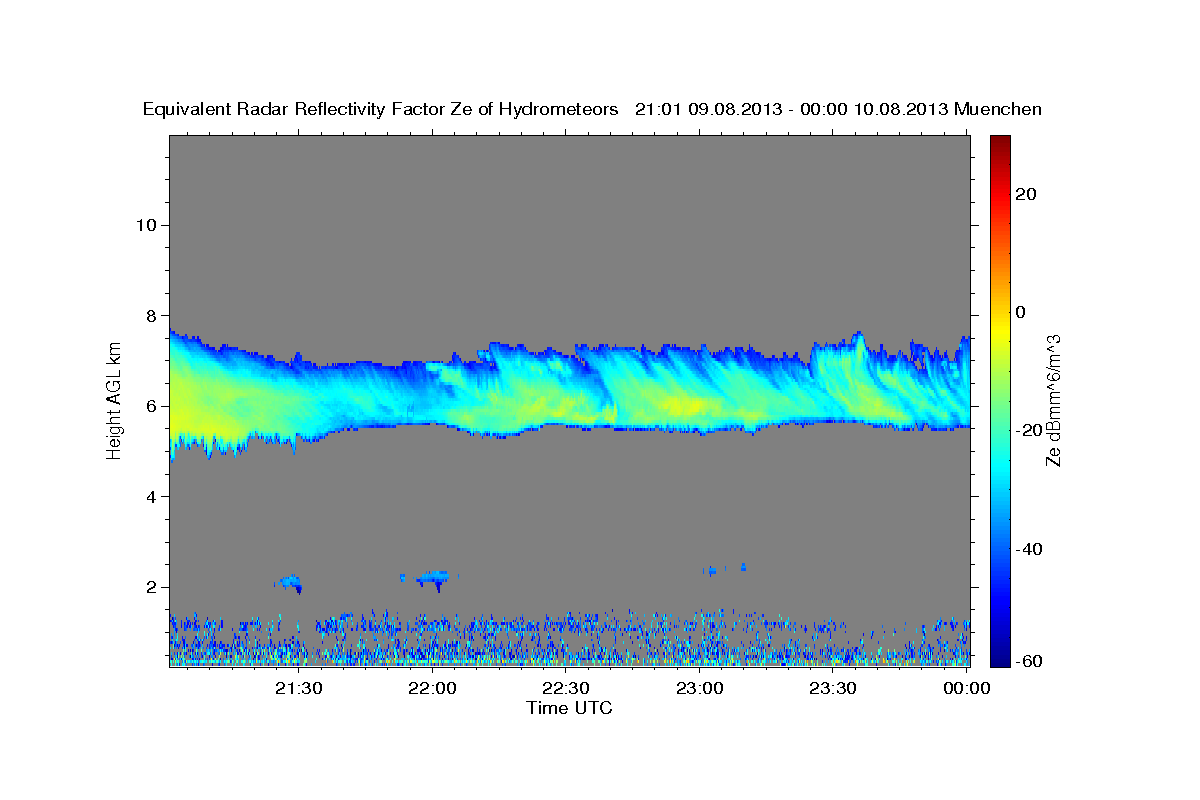Viewport: 1200px width, 800px height.
Task: Click the colorbar label -20
Action: tap(1031, 431)
